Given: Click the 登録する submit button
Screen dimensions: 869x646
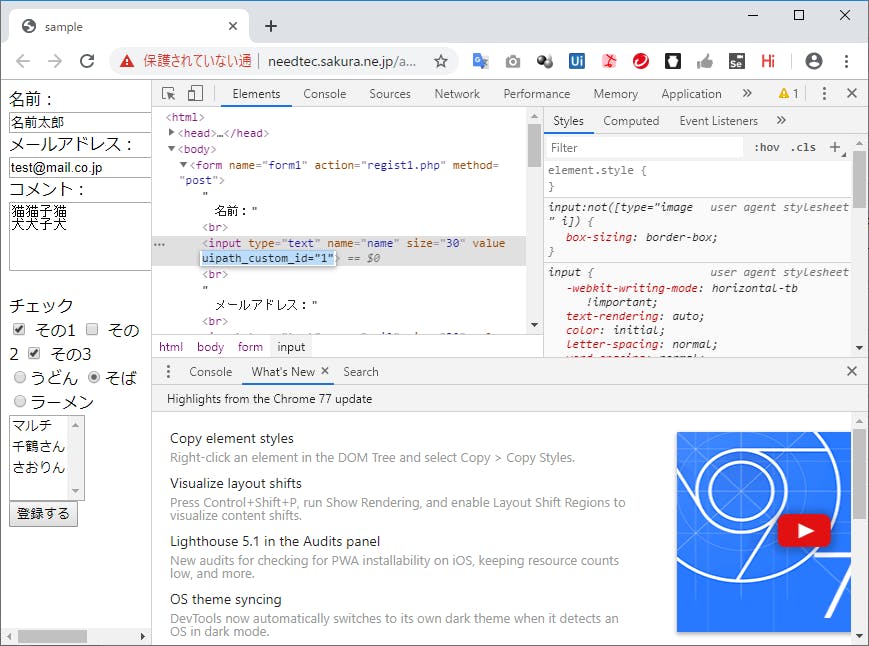Looking at the screenshot, I should (x=43, y=514).
